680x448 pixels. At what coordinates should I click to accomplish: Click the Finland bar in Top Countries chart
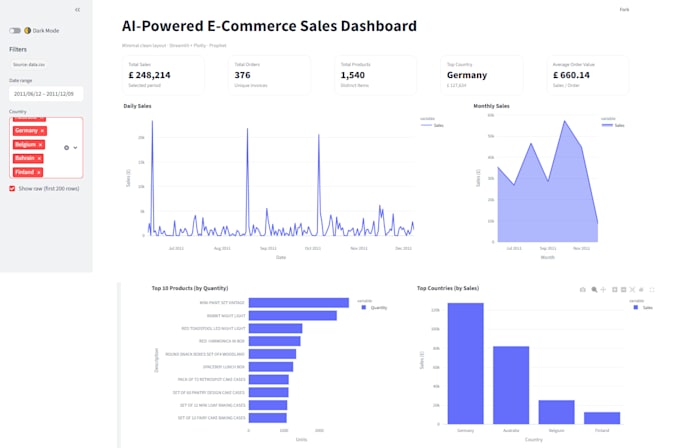tap(602, 418)
